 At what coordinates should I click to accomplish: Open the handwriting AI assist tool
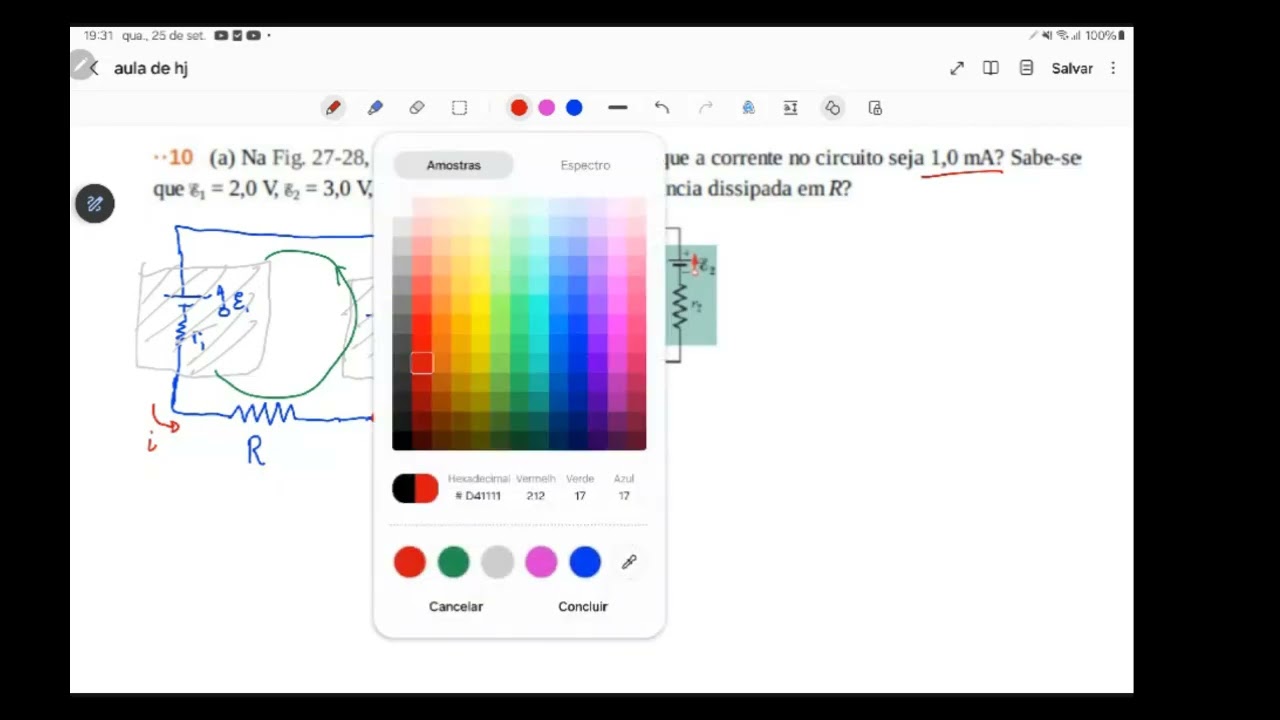[748, 108]
